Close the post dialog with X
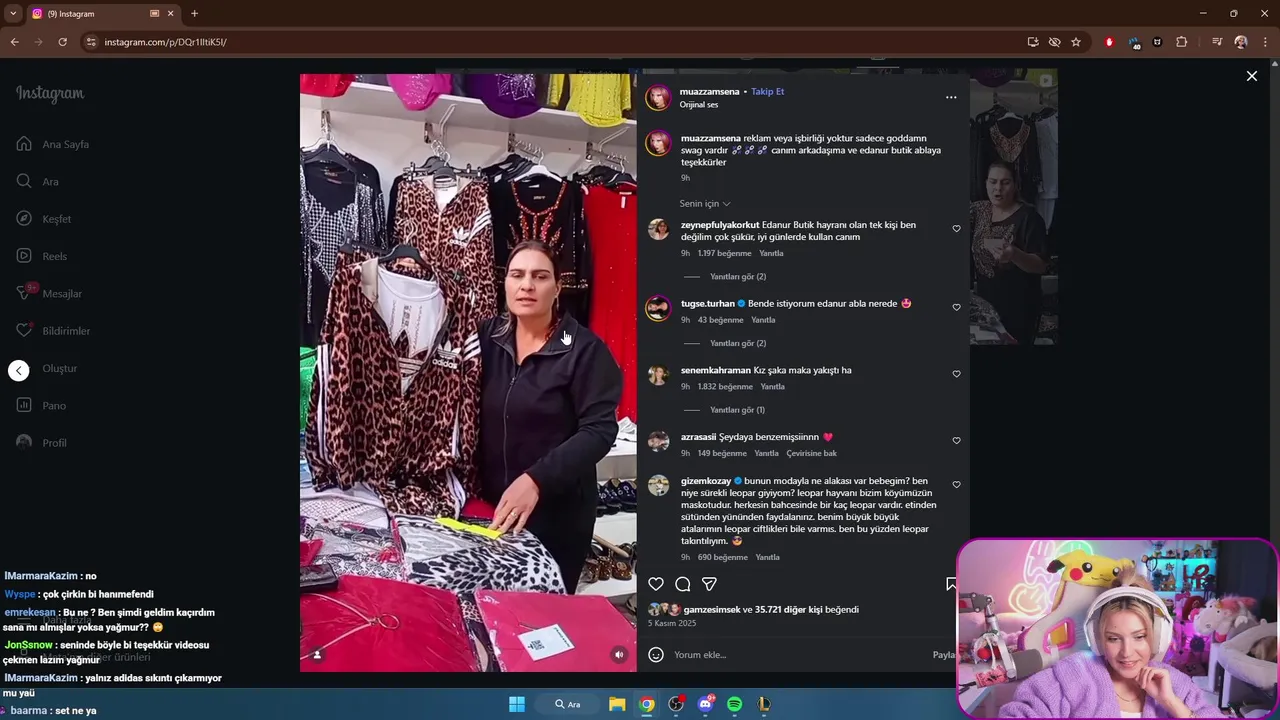Screen dimensions: 1280x720 pos(1251,76)
